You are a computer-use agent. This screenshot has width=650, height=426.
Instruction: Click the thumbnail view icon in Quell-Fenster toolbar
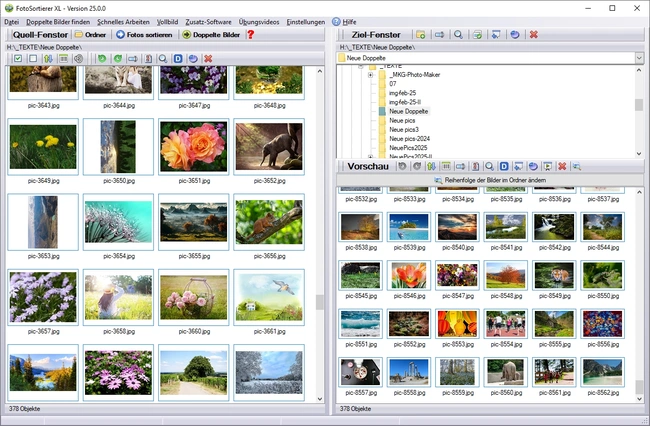[x=63, y=58]
